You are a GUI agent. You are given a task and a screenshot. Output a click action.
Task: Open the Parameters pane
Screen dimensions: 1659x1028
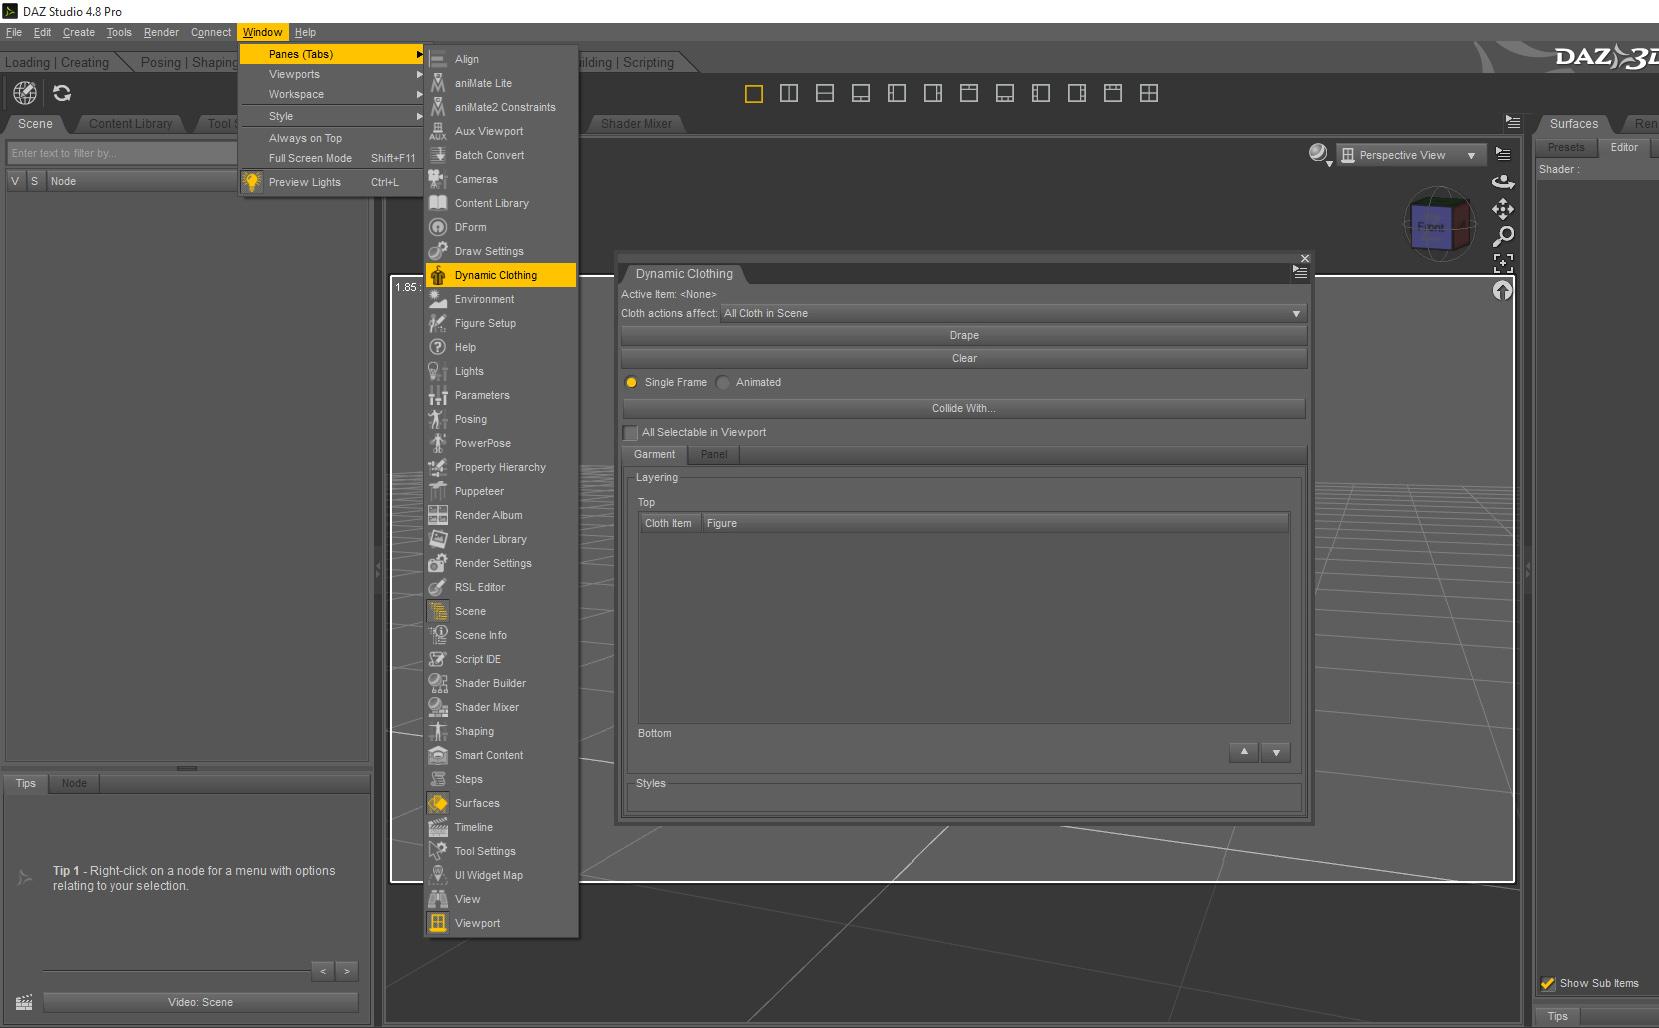tap(501, 395)
